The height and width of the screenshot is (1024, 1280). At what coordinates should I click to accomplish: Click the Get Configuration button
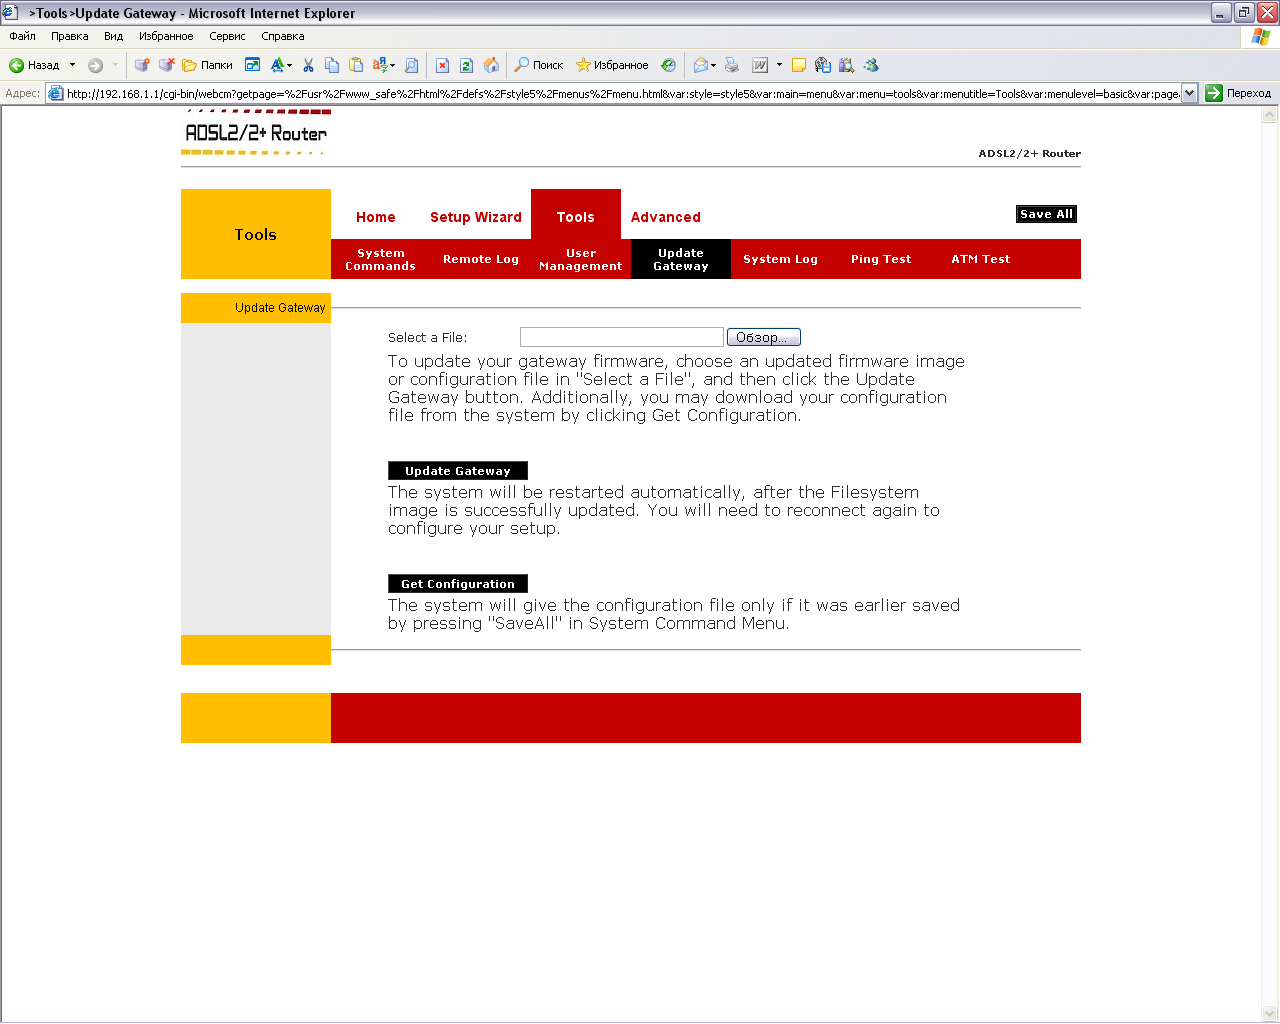458,584
